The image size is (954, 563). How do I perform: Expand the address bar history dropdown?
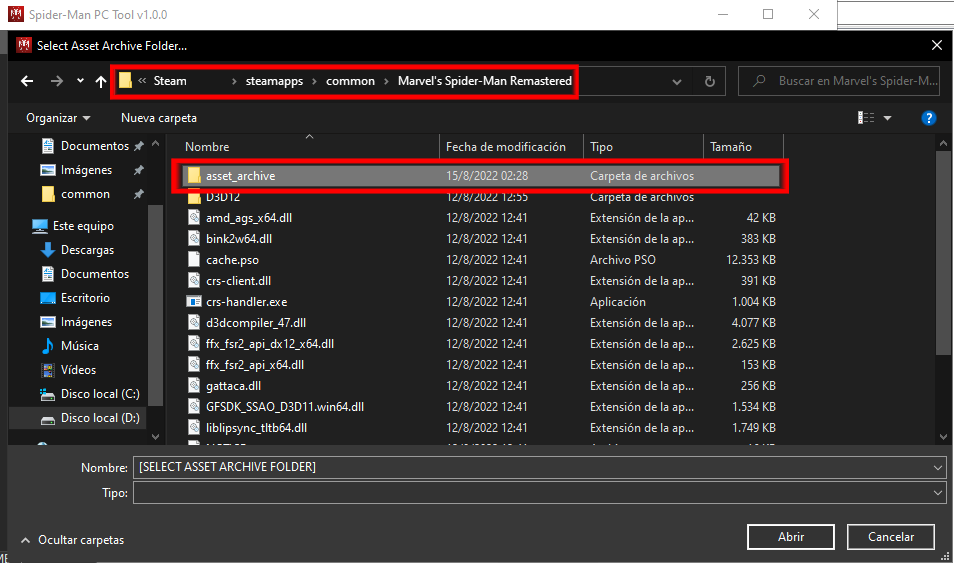(677, 82)
